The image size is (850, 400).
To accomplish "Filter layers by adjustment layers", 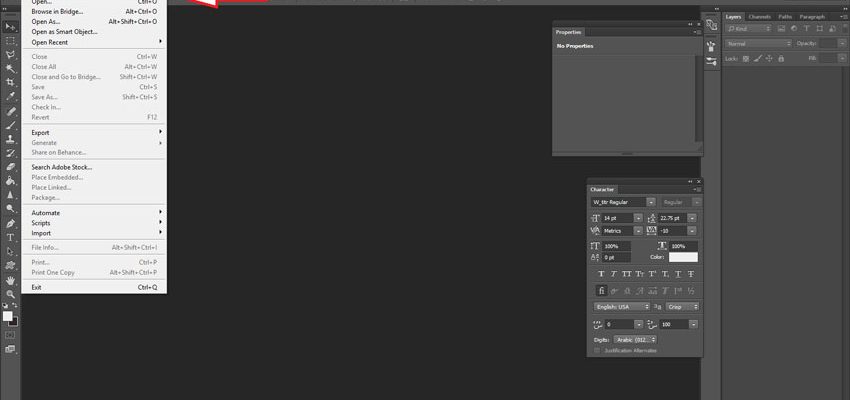I will pyautogui.click(x=794, y=29).
